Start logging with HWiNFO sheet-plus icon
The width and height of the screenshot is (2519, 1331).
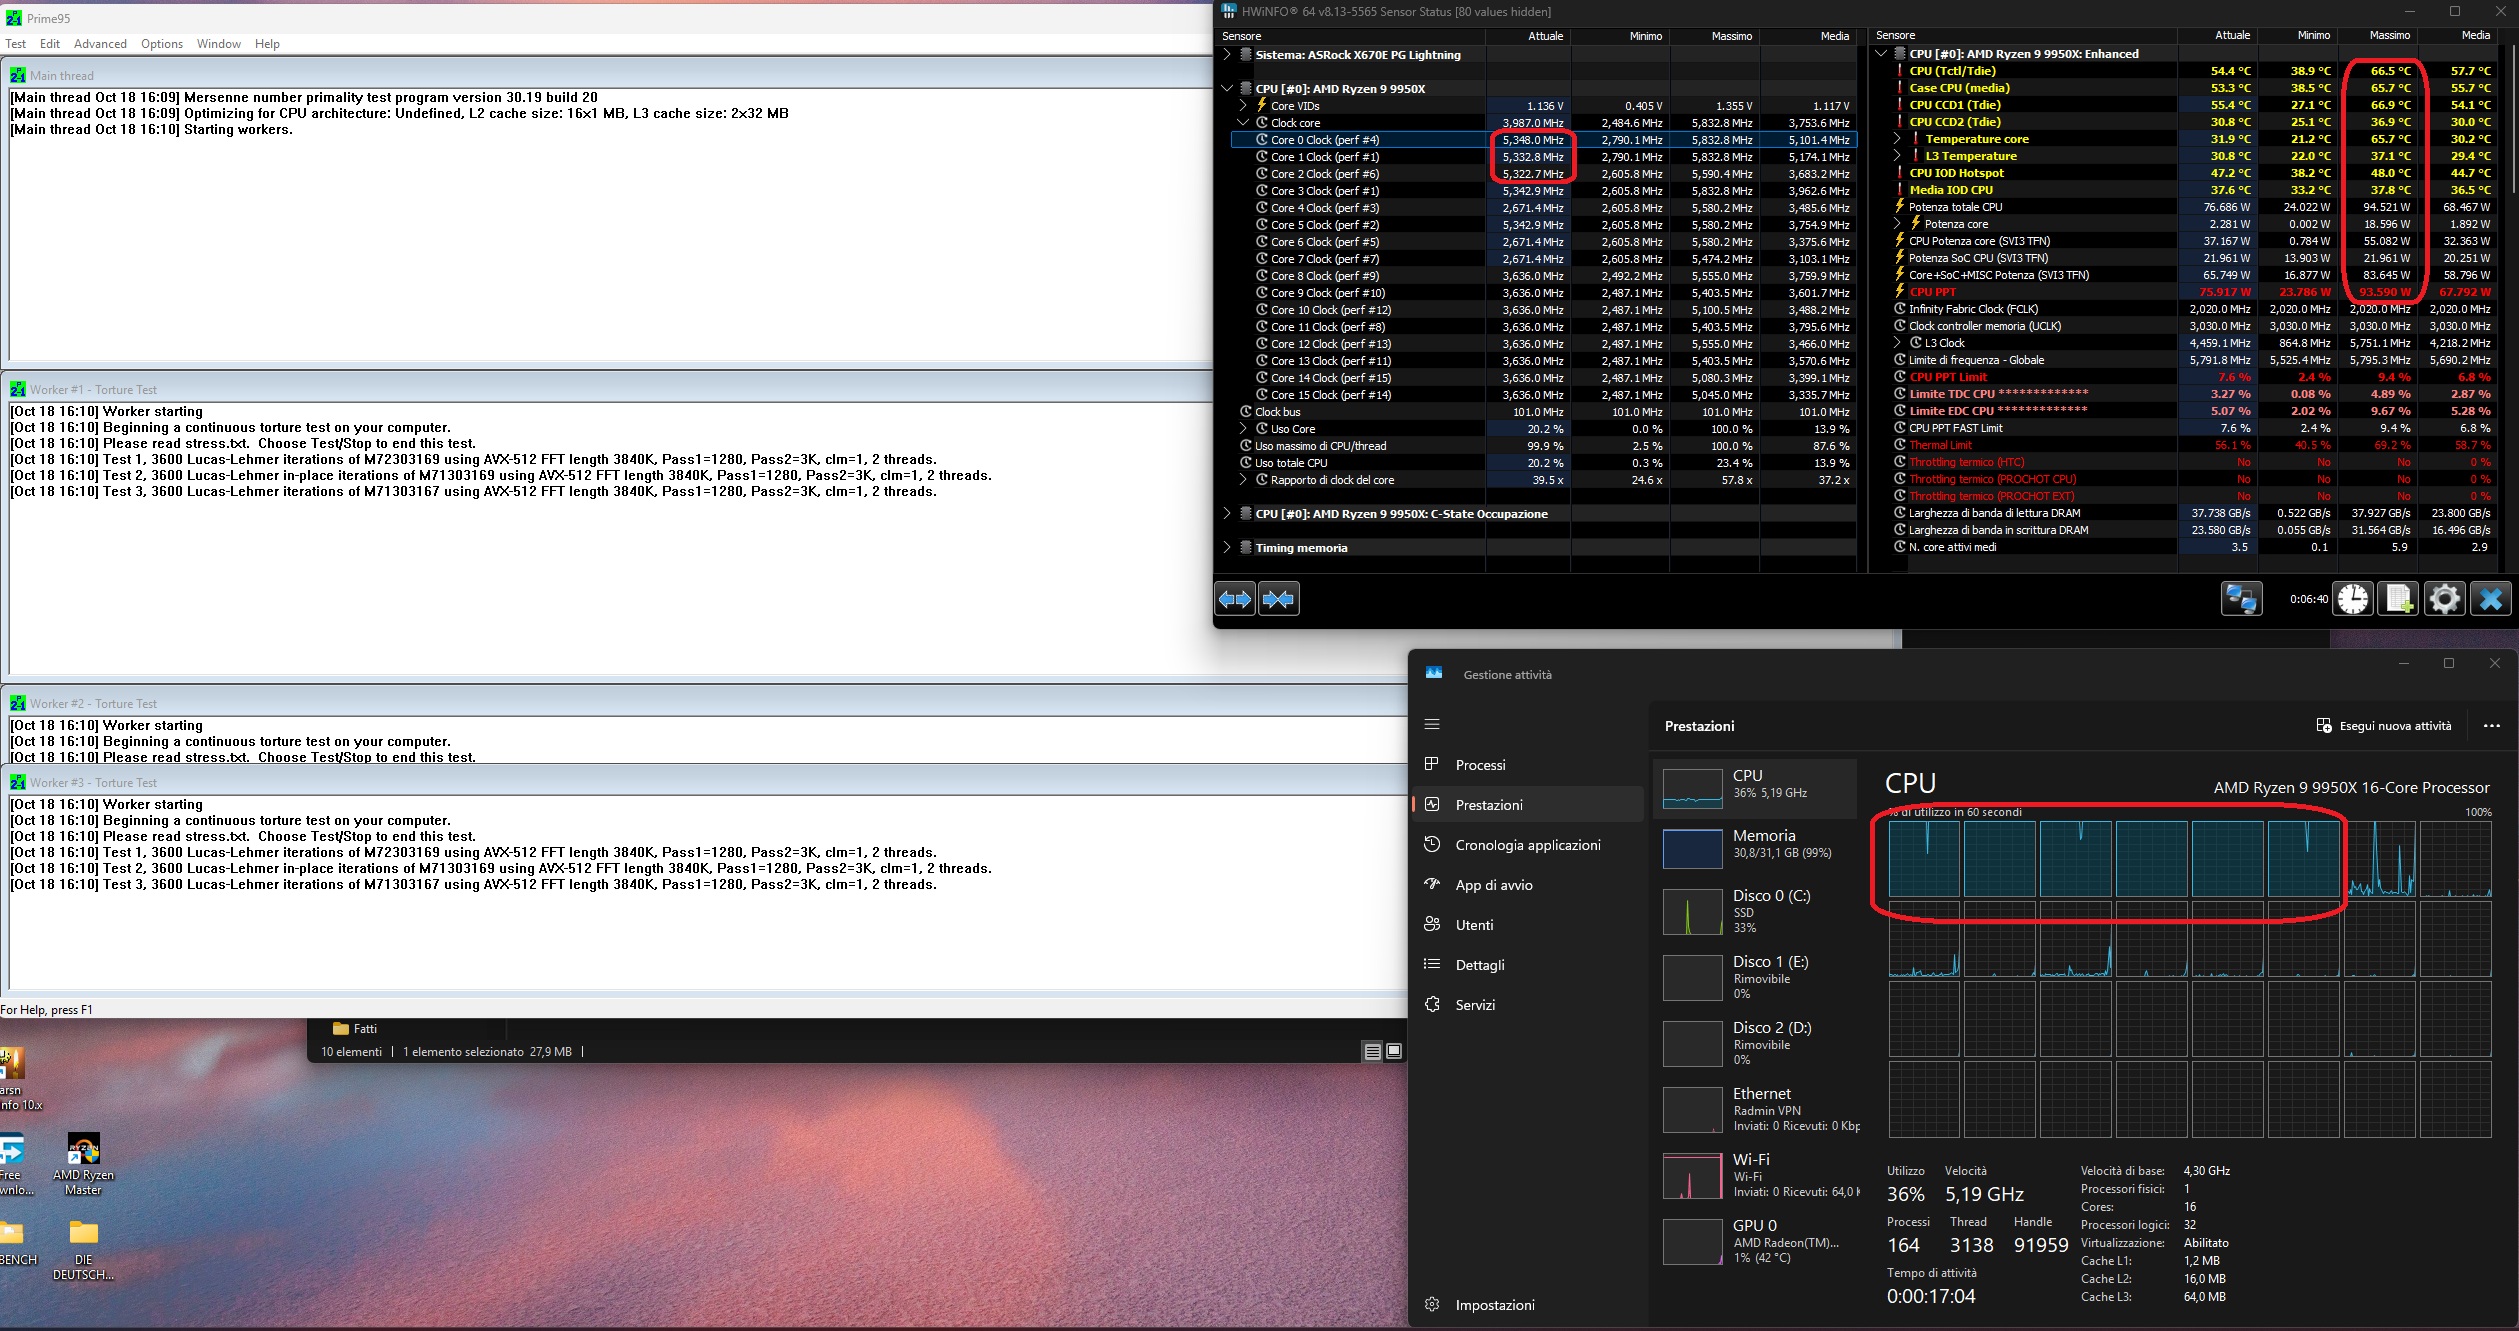tap(2399, 599)
